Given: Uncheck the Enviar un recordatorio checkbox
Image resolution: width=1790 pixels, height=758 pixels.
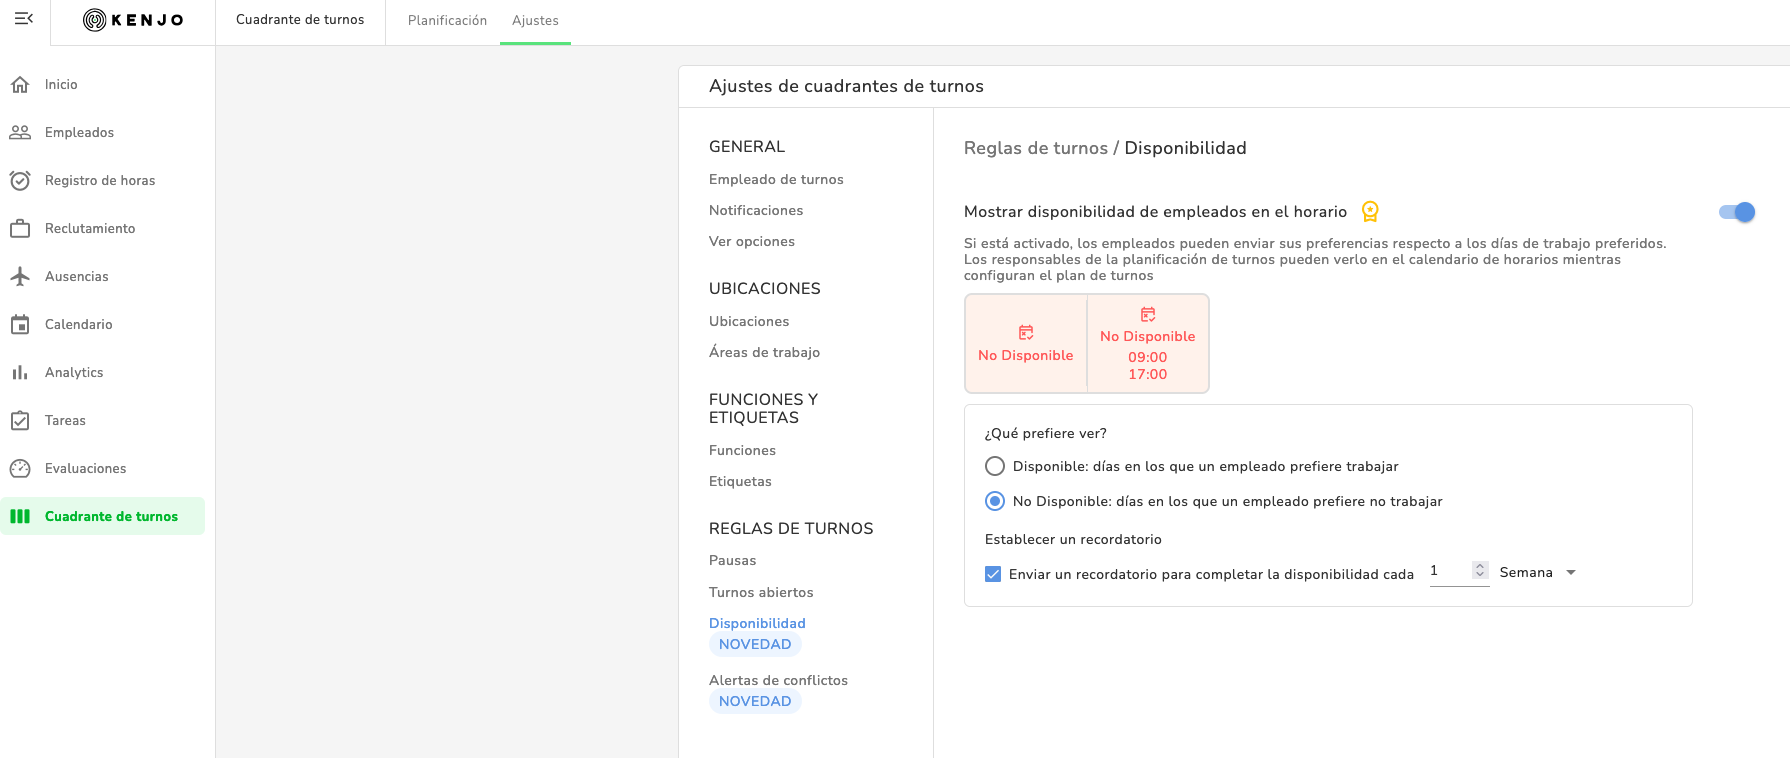Looking at the screenshot, I should pos(993,574).
